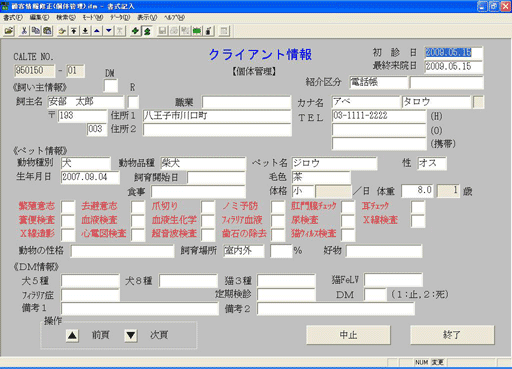Tick the box next to 歯石の除去
This screenshot has height=369, width=512.
278,235
